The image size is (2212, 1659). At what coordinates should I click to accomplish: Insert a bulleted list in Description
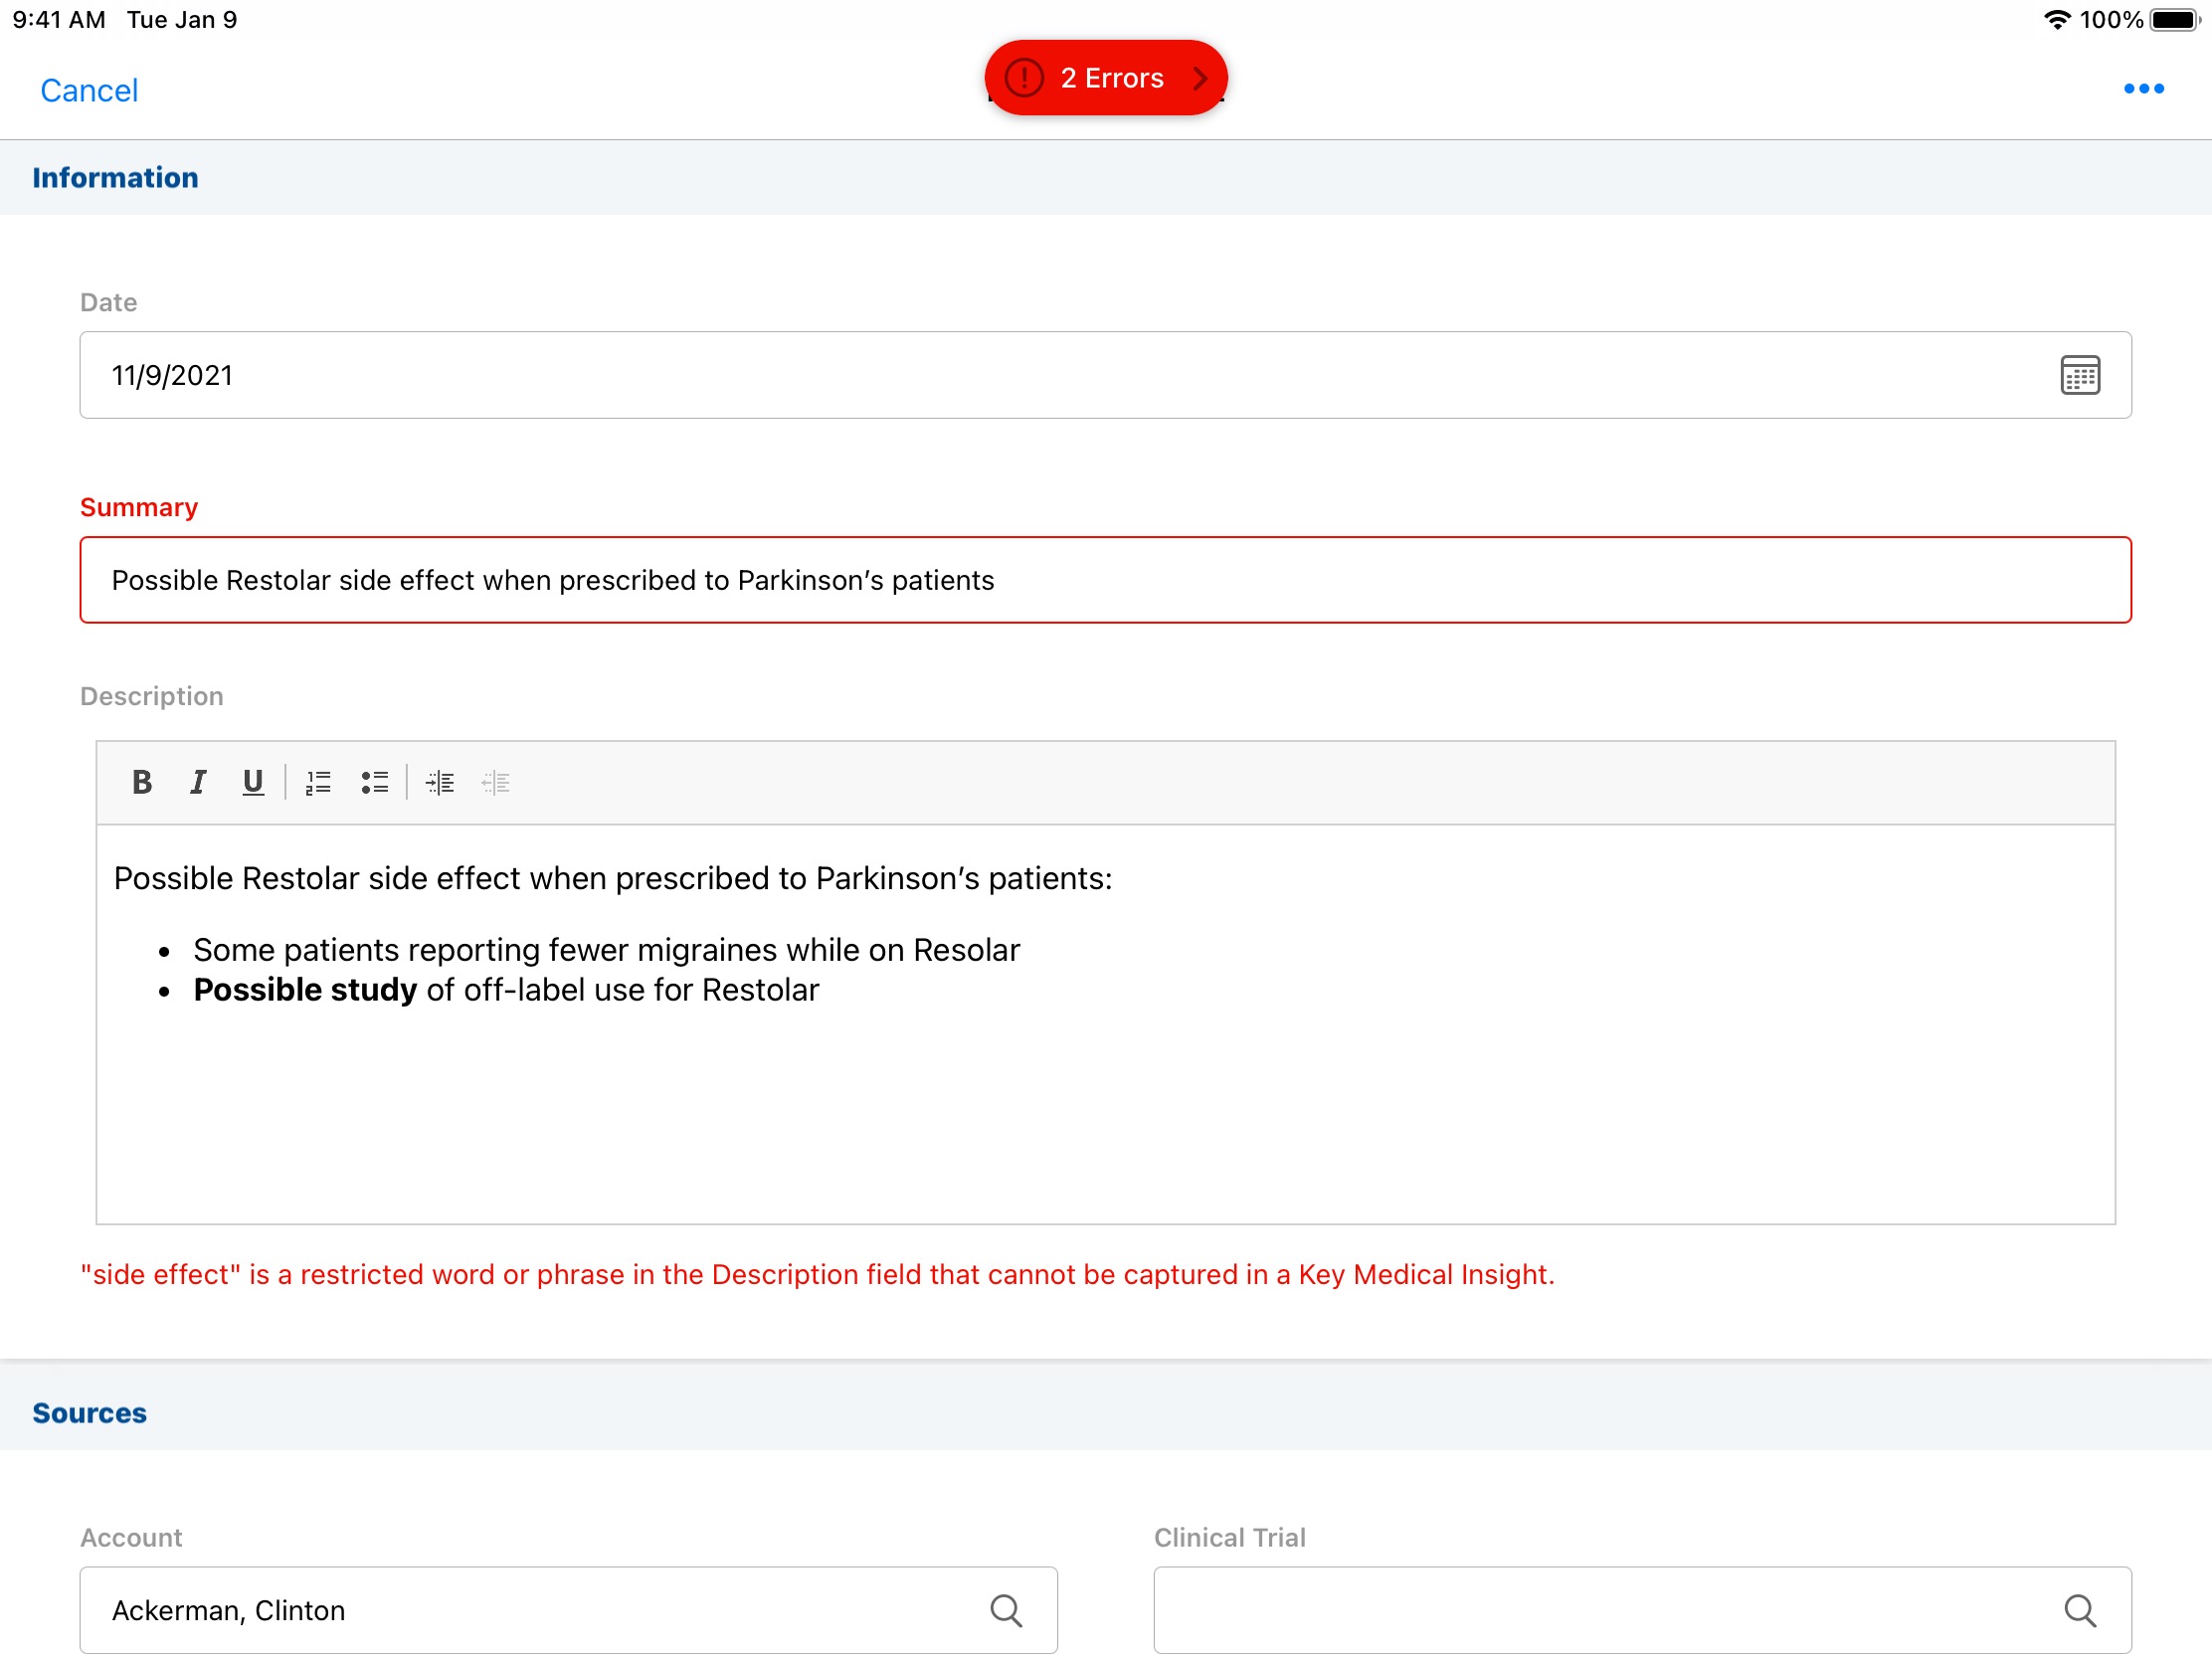(x=375, y=783)
